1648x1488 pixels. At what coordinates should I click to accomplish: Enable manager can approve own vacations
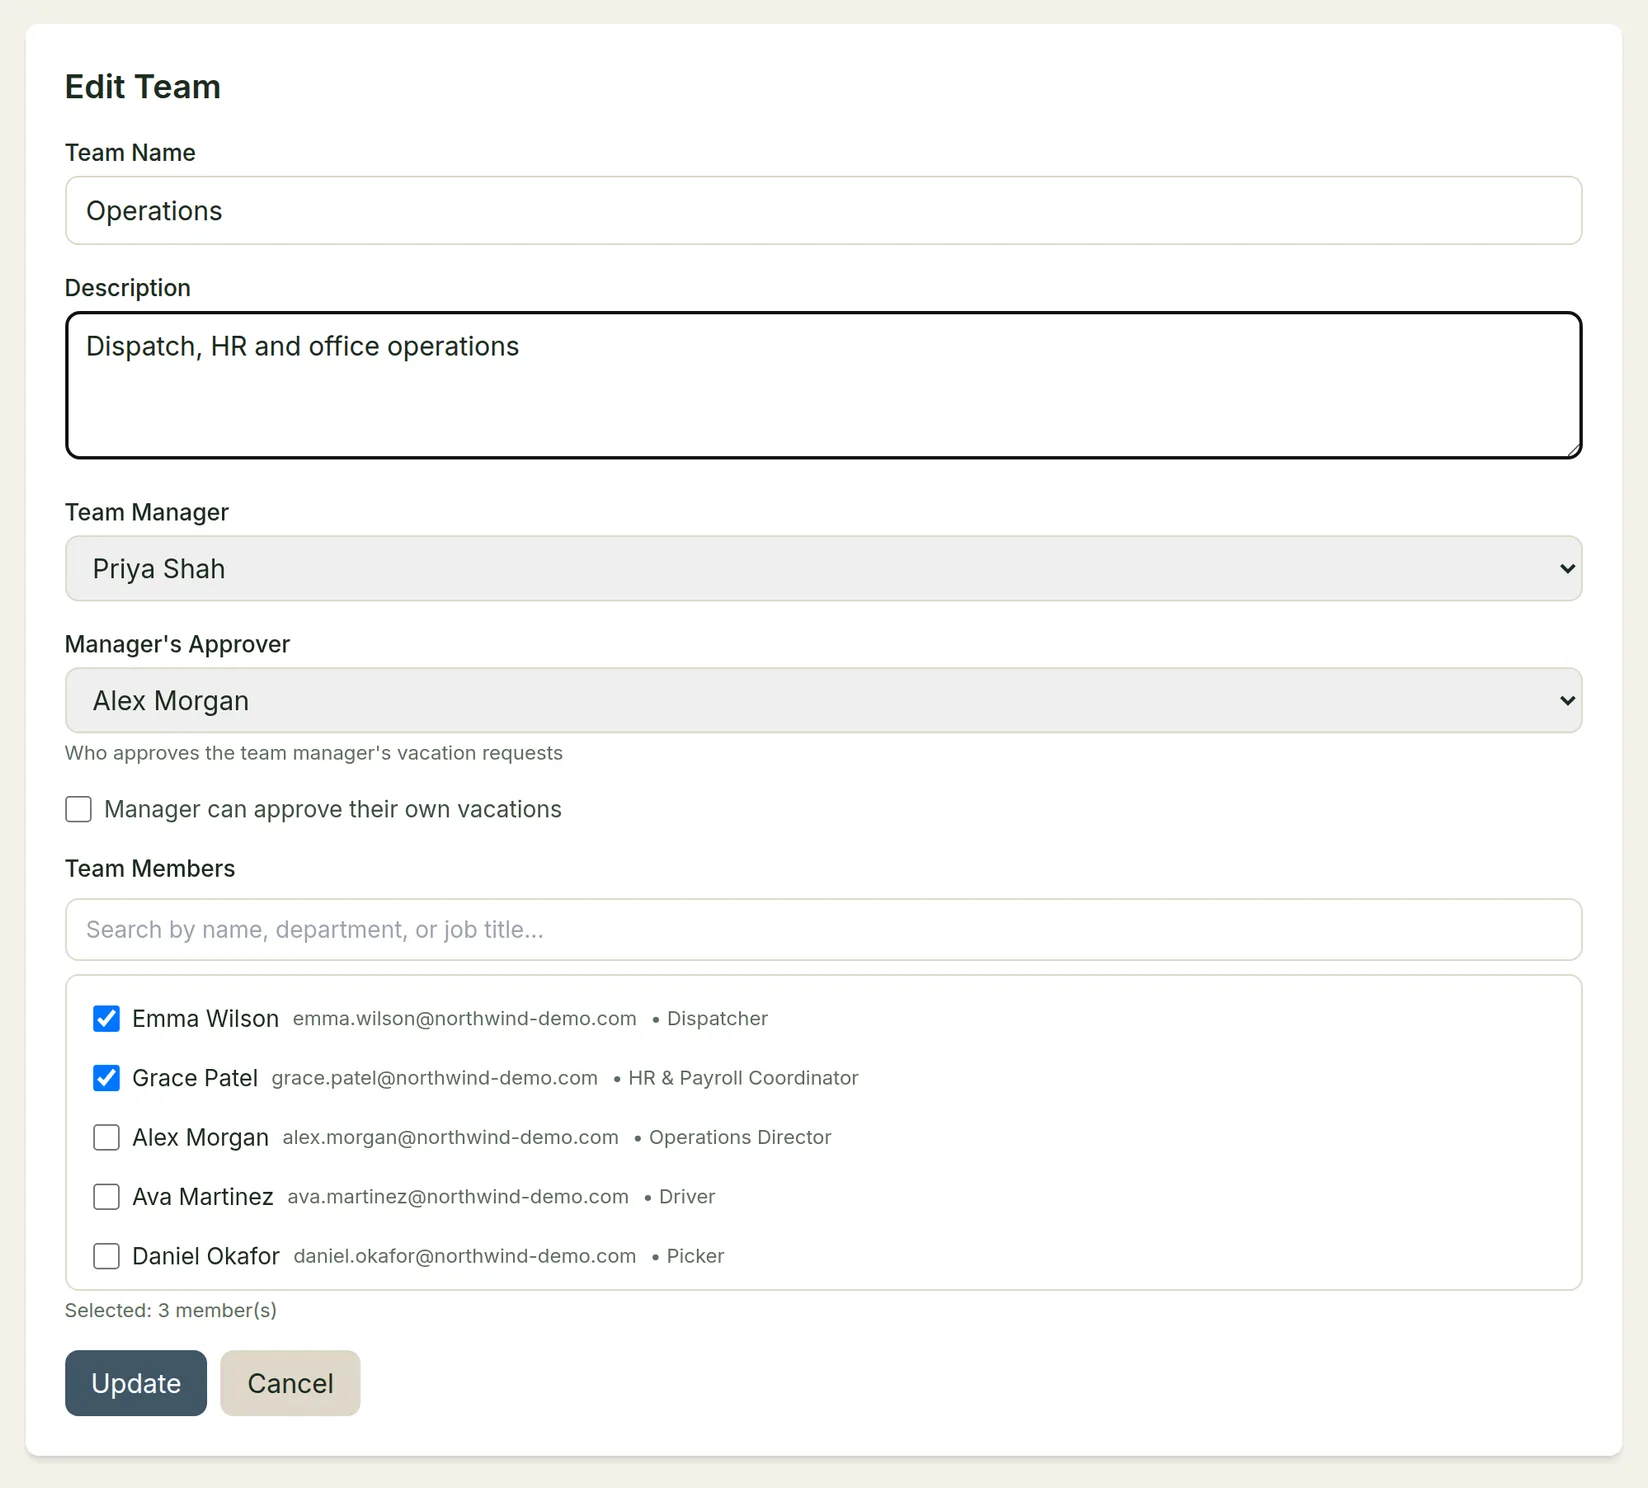tap(78, 809)
